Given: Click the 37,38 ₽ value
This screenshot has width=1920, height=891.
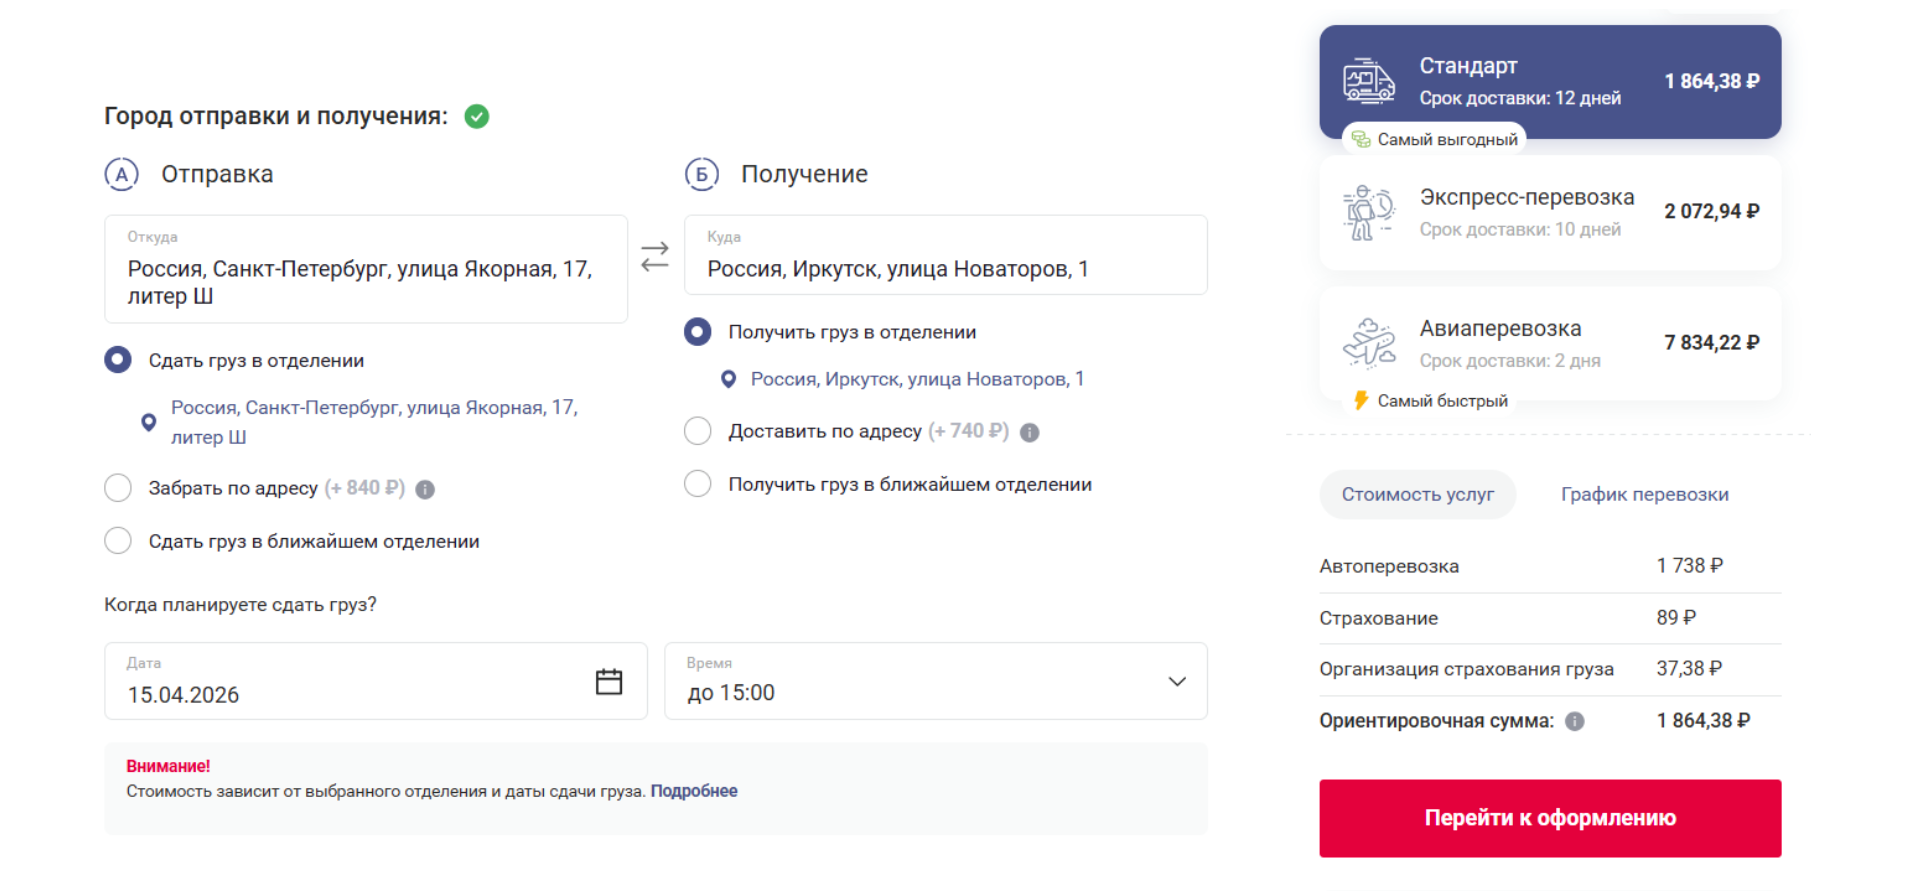Looking at the screenshot, I should pyautogui.click(x=1689, y=668).
